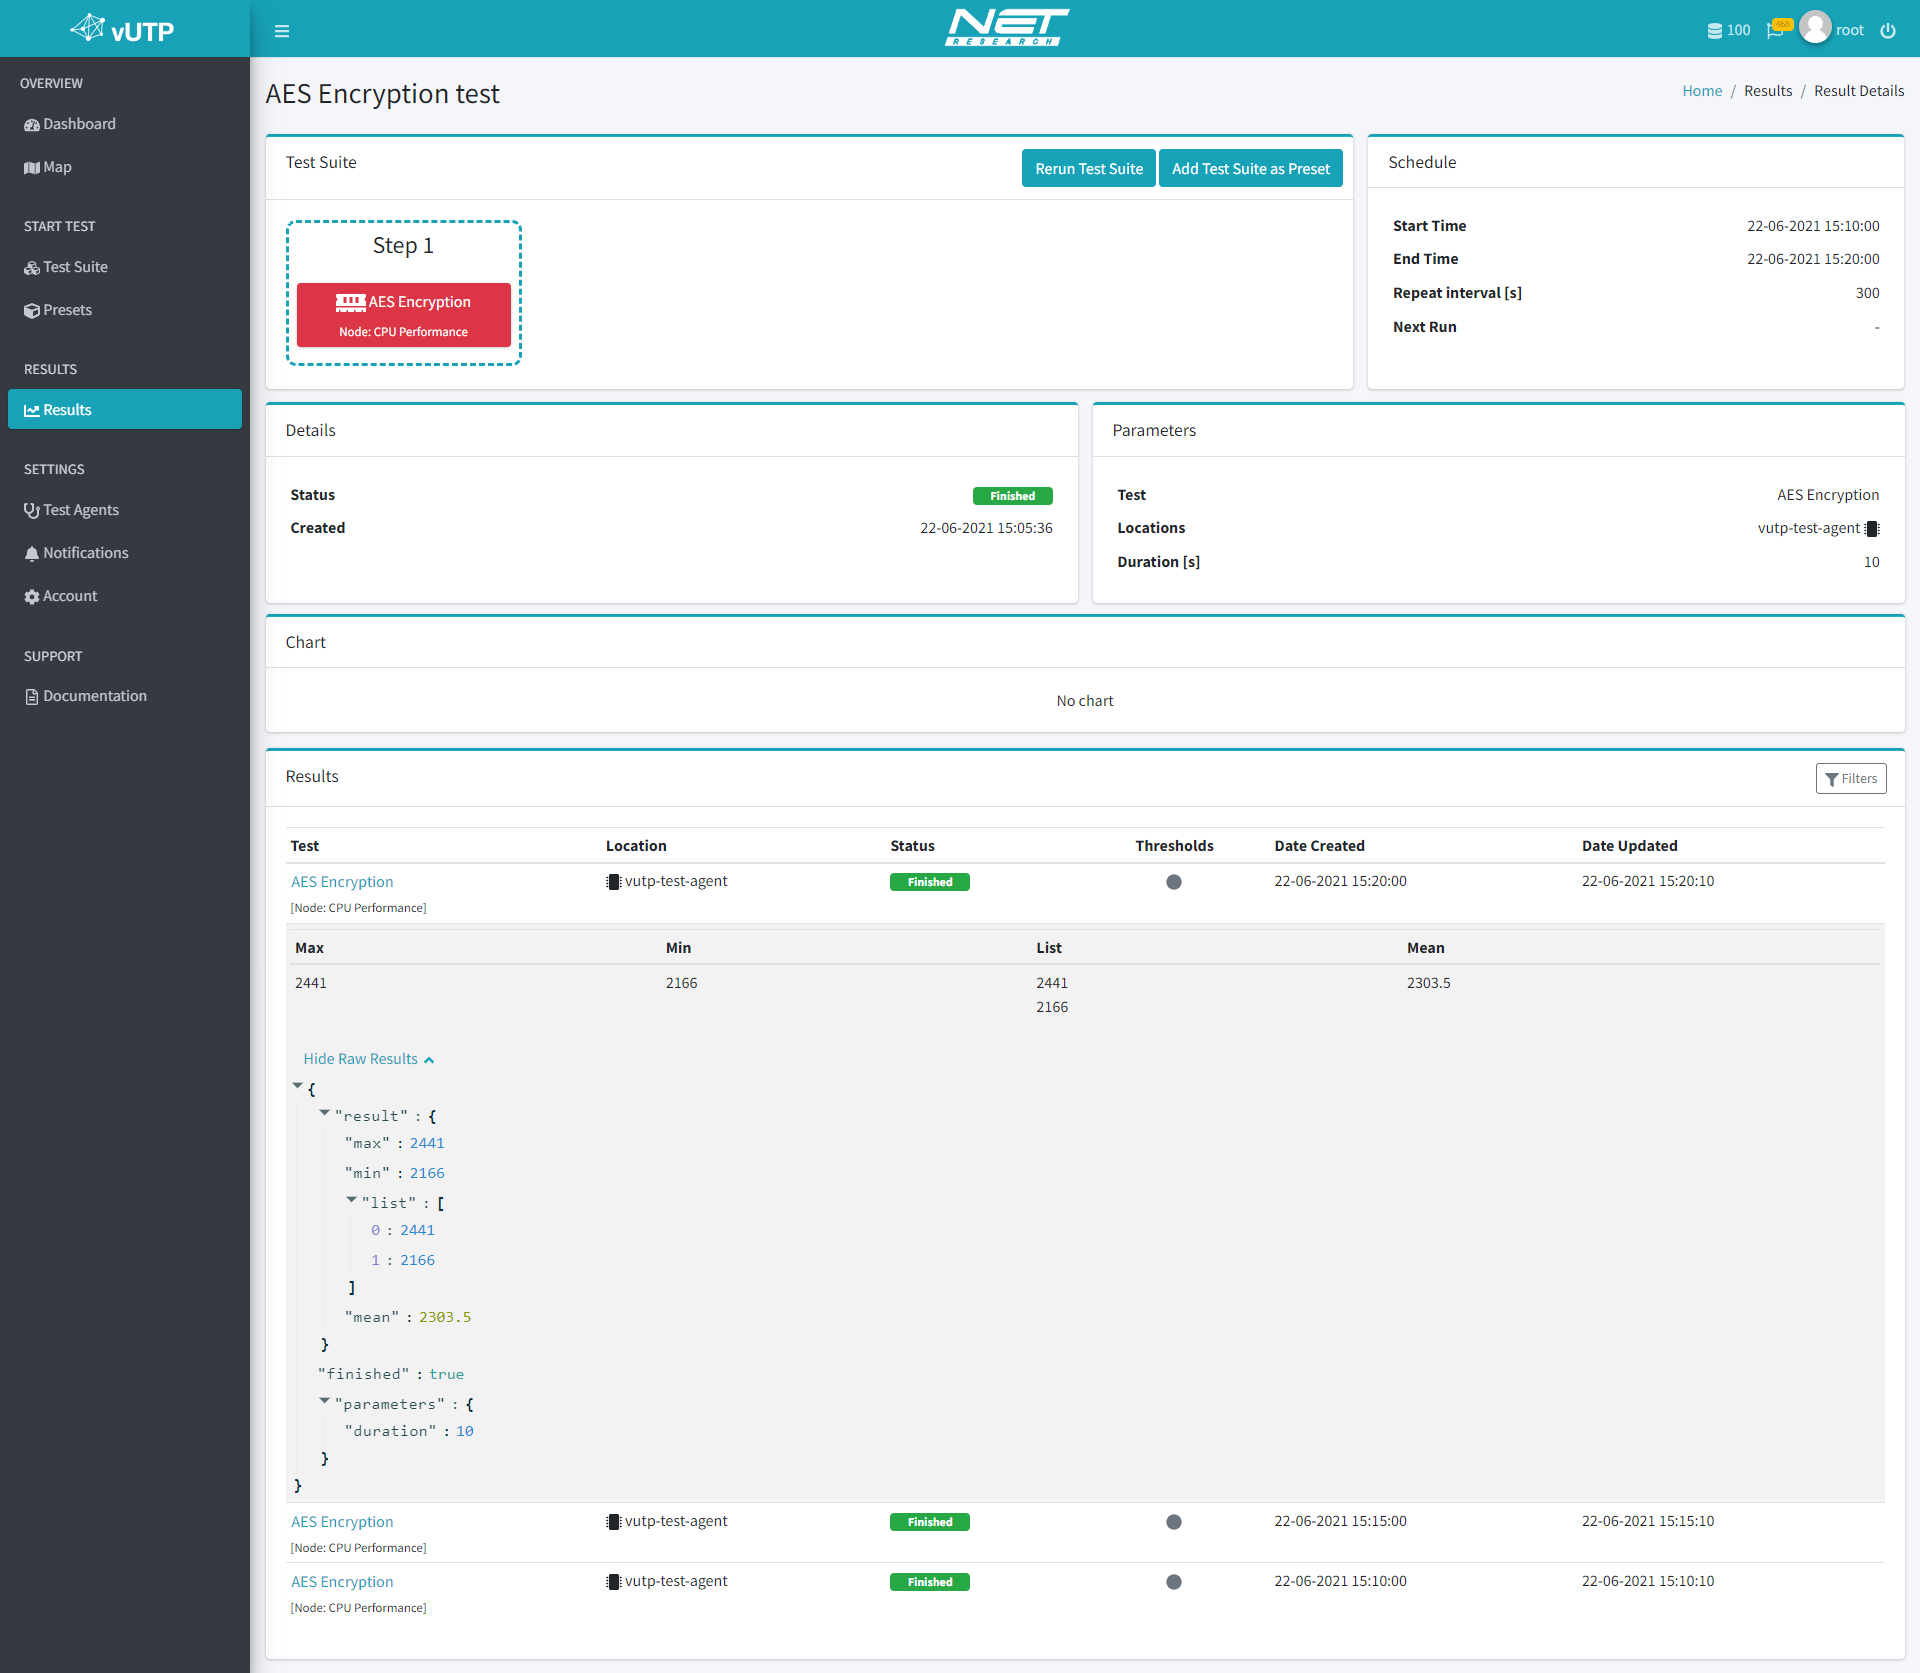Toggle the Filters button in Results

pos(1851,779)
